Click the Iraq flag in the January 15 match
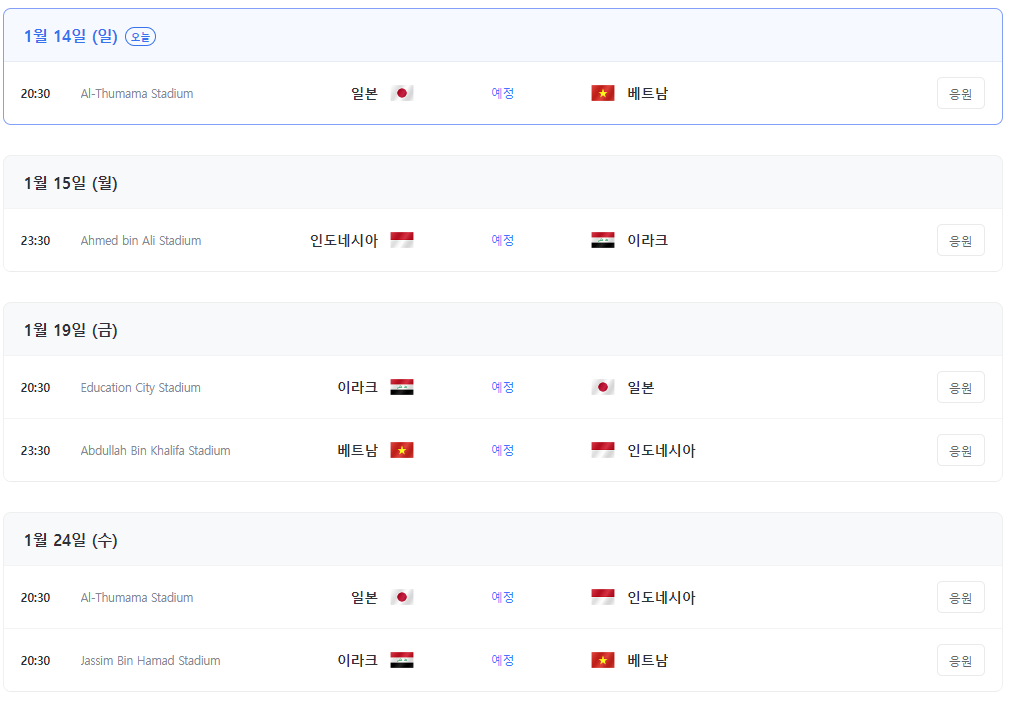The height and width of the screenshot is (701, 1009). coord(603,239)
